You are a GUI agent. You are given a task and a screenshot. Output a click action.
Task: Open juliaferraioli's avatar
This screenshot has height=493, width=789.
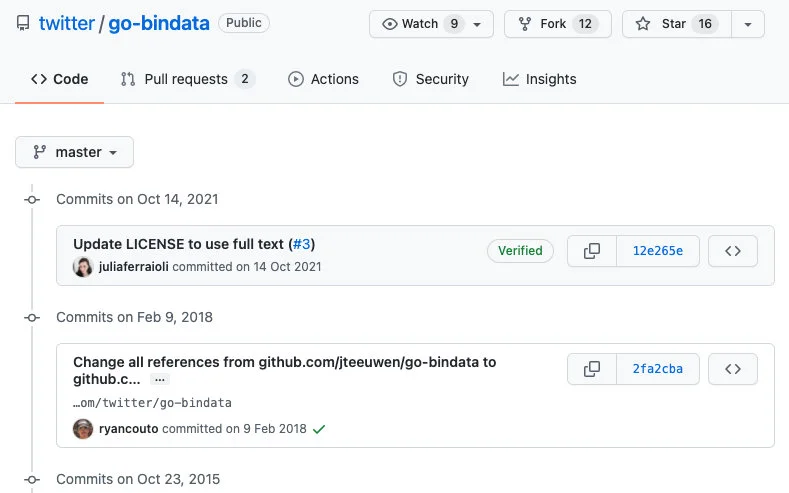[83, 267]
